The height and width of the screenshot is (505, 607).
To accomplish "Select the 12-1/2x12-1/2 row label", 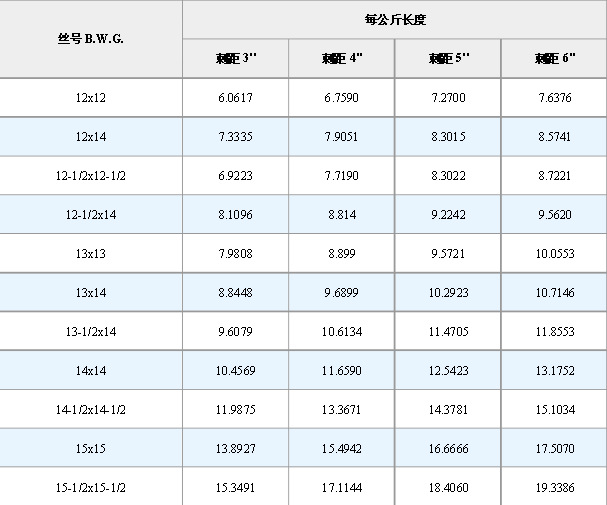I will pyautogui.click(x=90, y=175).
